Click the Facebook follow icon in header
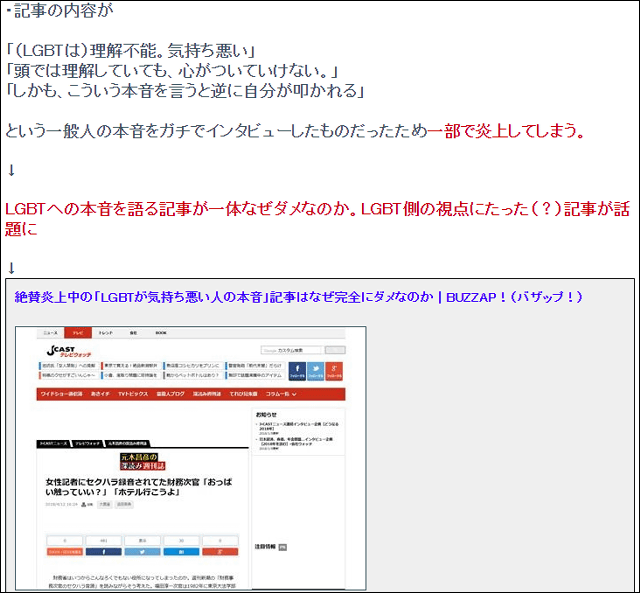This screenshot has height=593, width=640. point(297,372)
